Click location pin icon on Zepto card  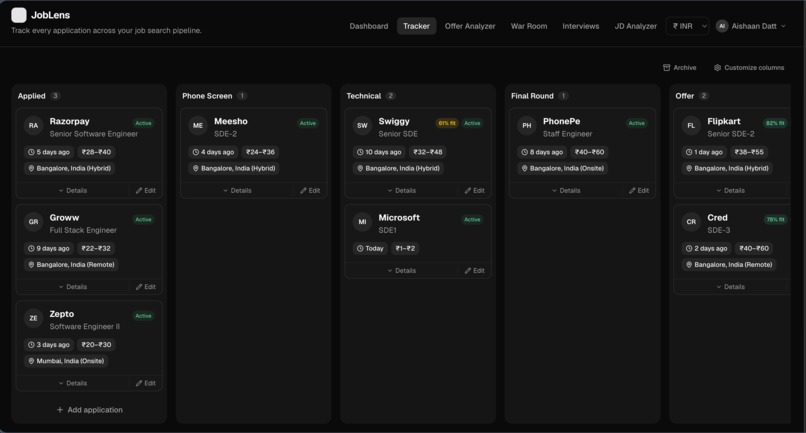click(31, 361)
